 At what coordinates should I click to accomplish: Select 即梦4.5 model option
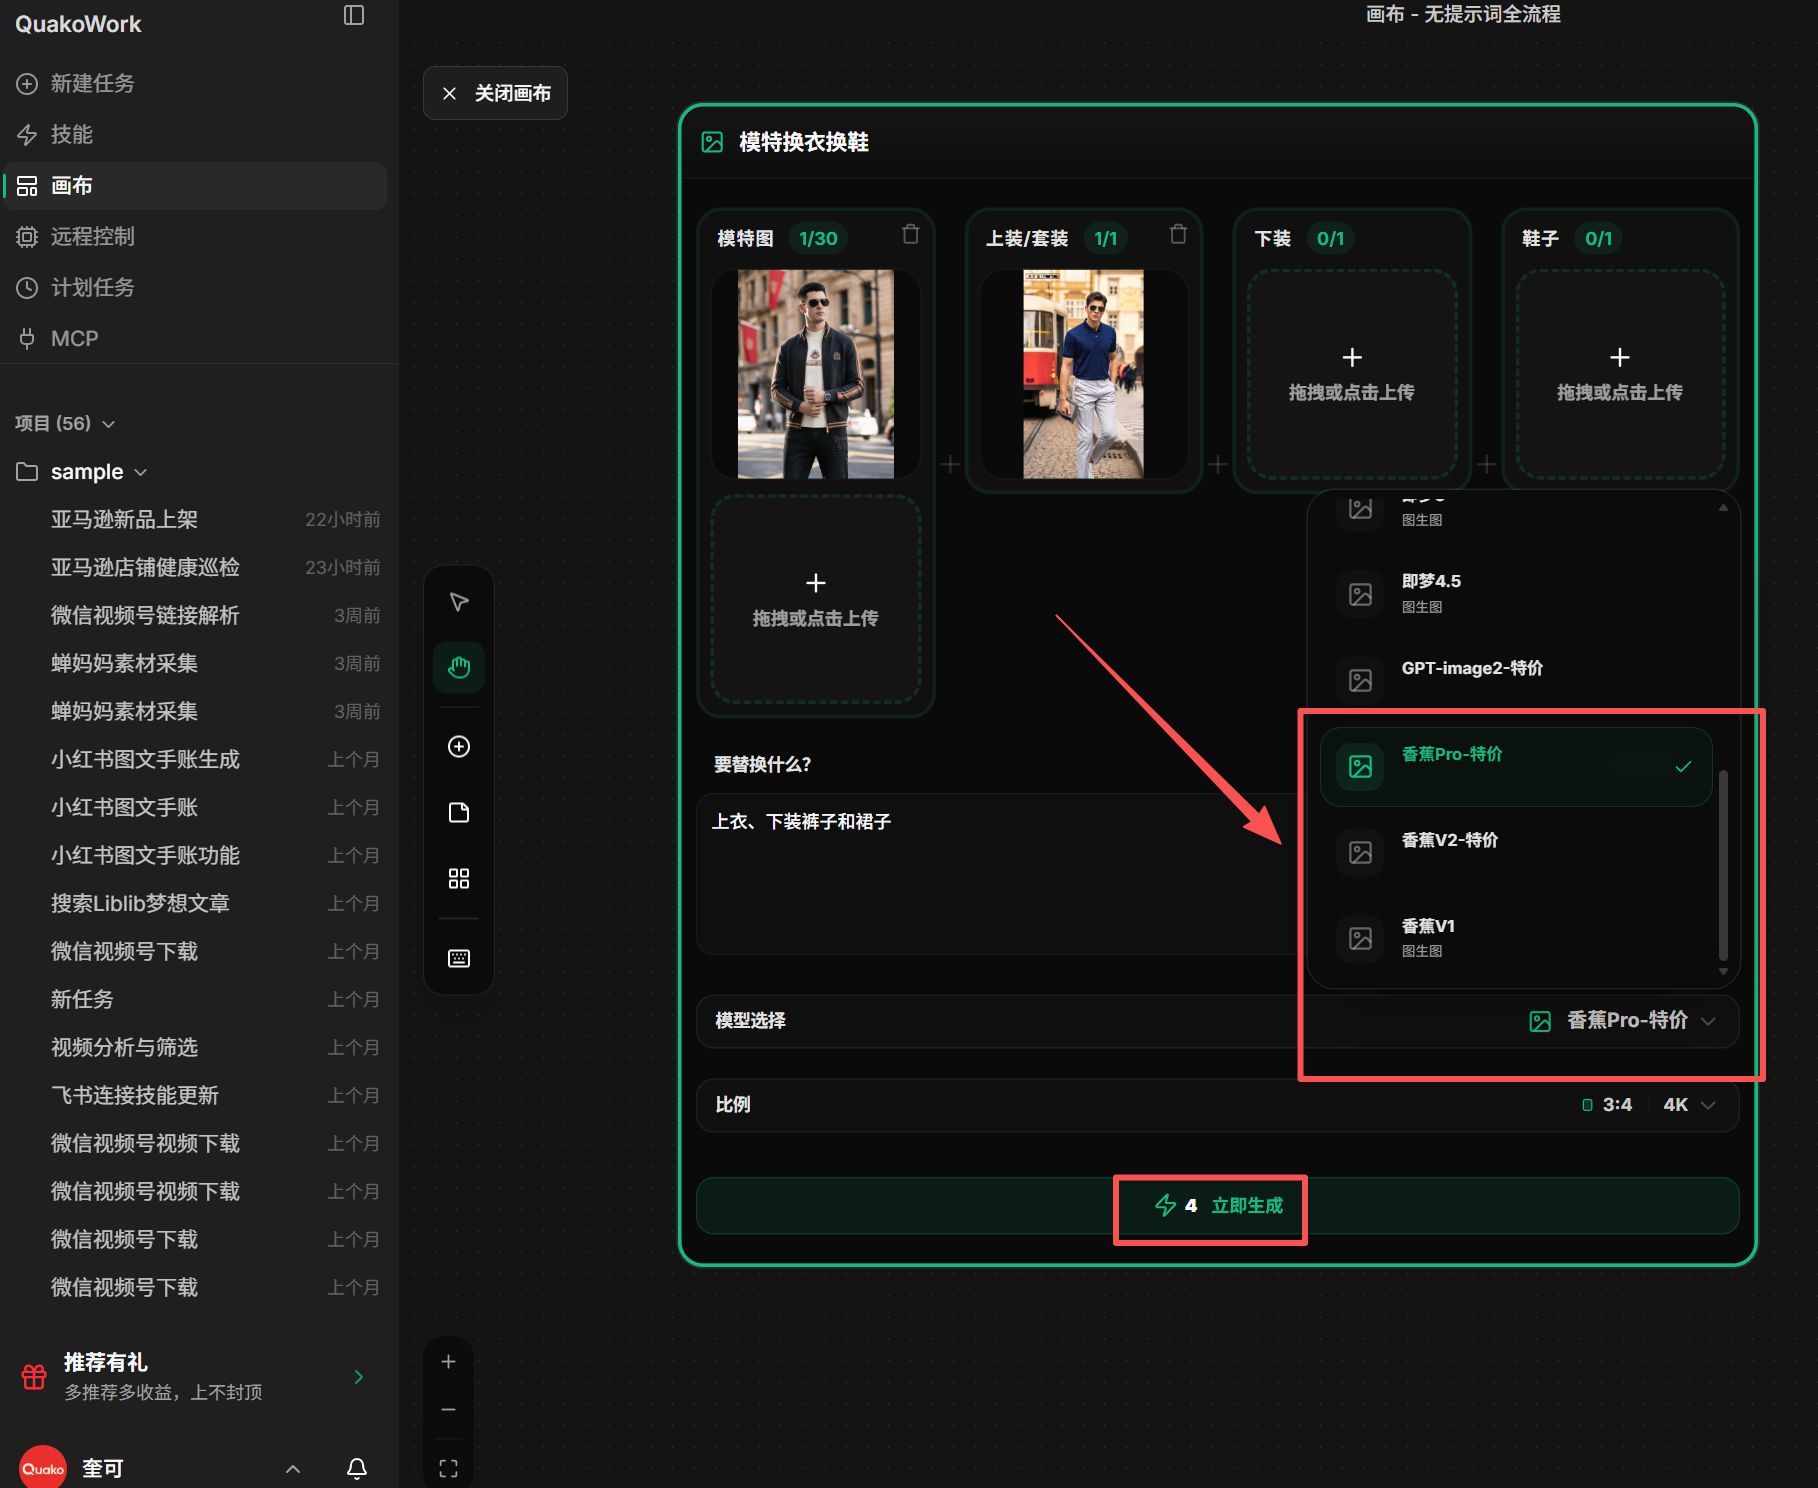point(1516,594)
